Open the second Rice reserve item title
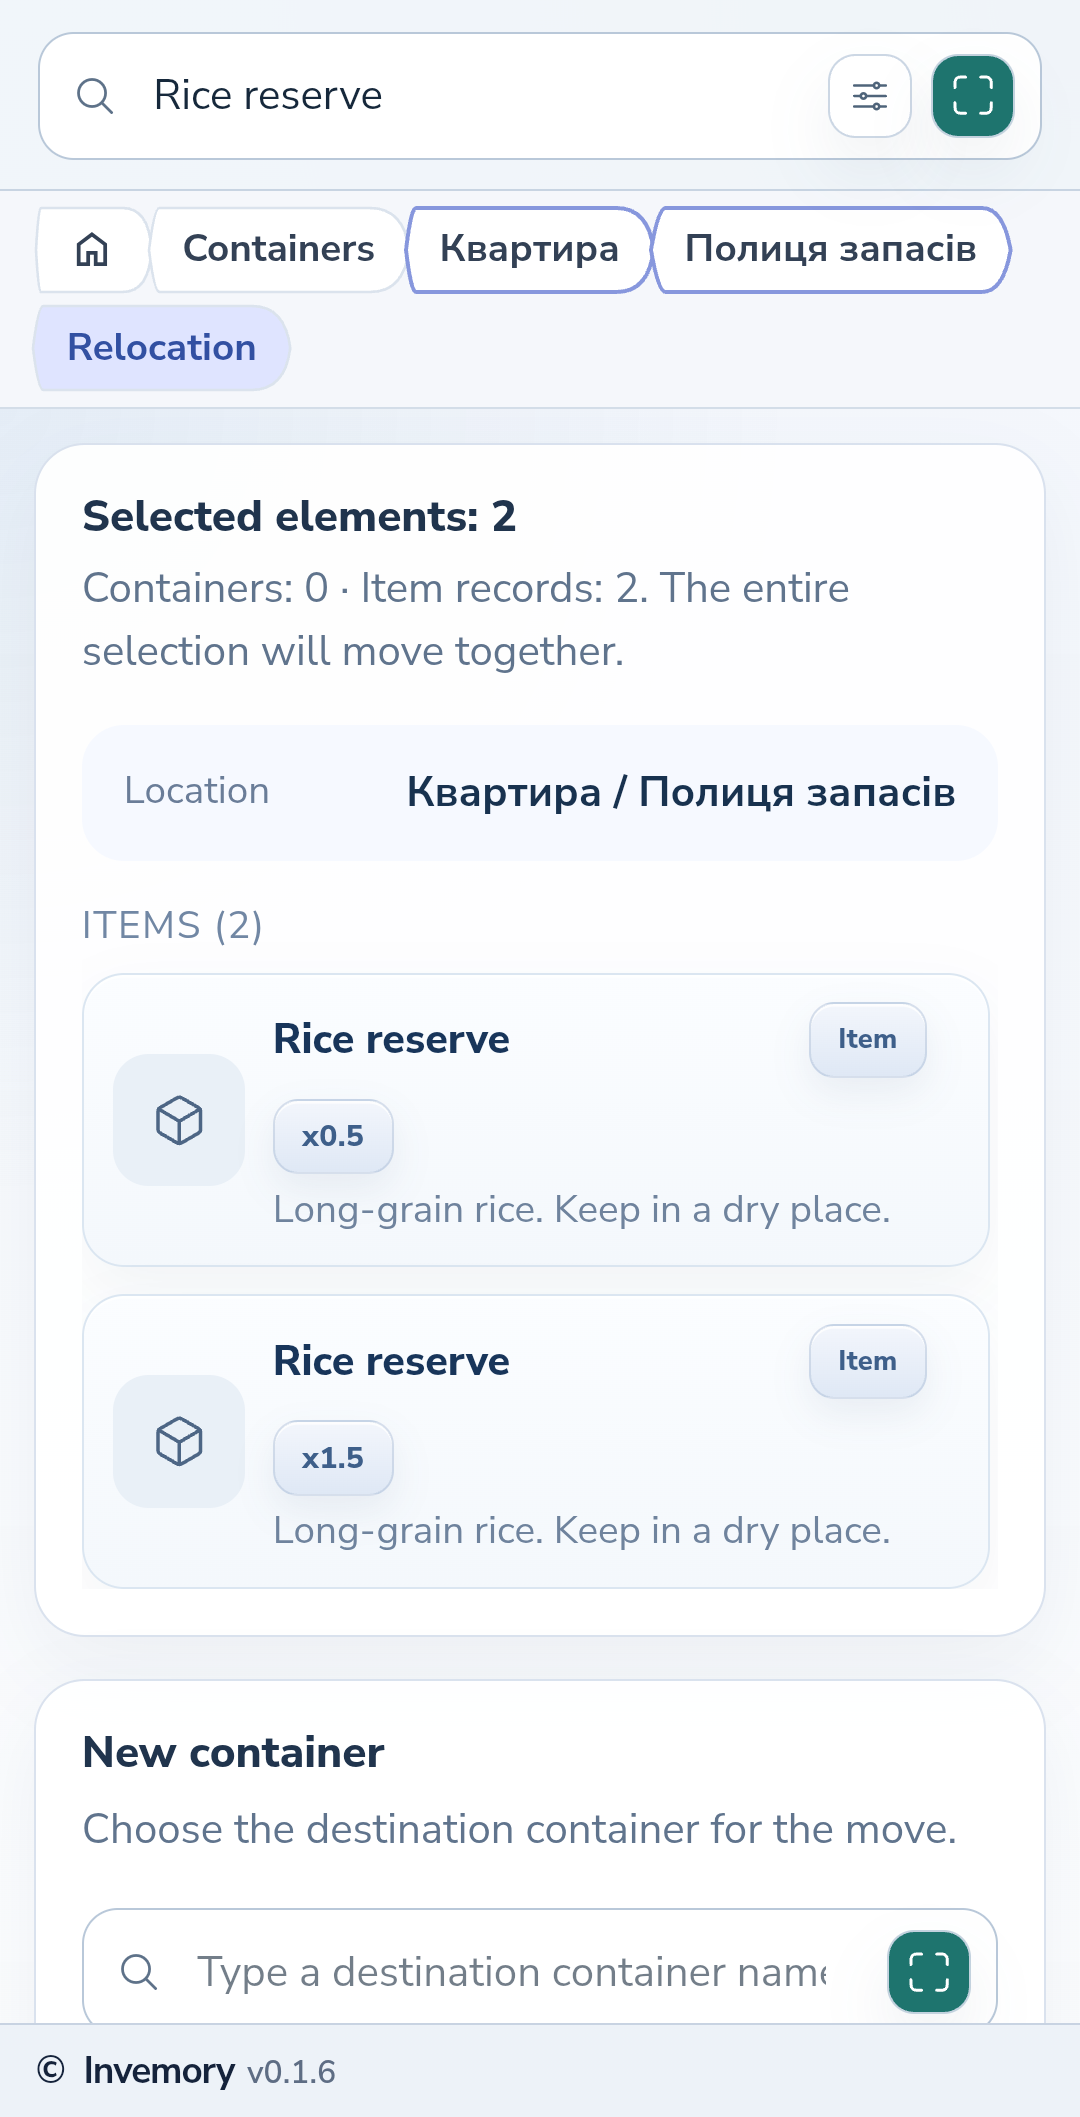 tap(392, 1361)
